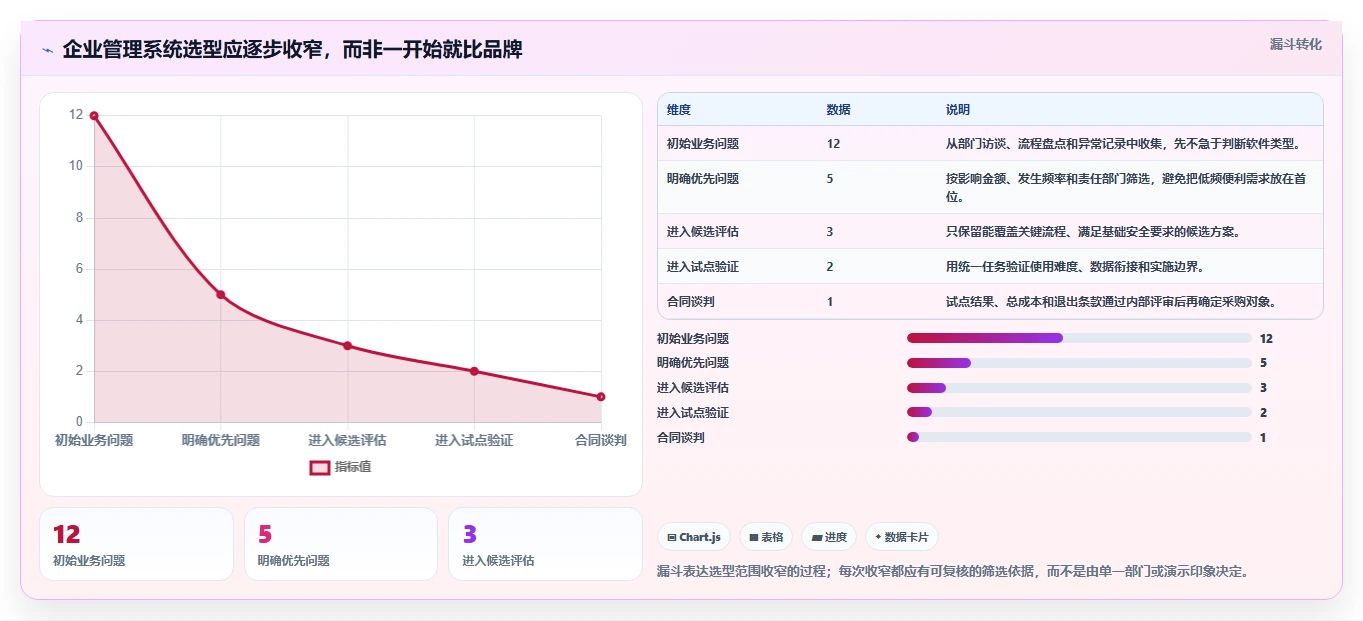The width and height of the screenshot is (1363, 621).
Task: Open the data card showing 3
Action: click(x=545, y=544)
